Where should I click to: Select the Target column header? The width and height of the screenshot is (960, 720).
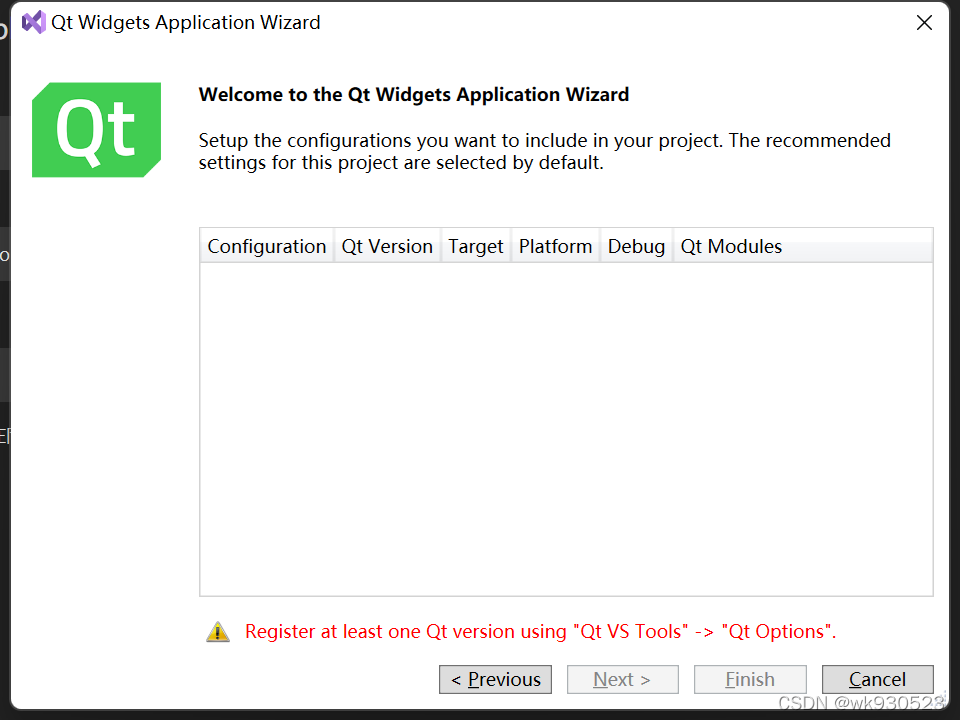476,246
